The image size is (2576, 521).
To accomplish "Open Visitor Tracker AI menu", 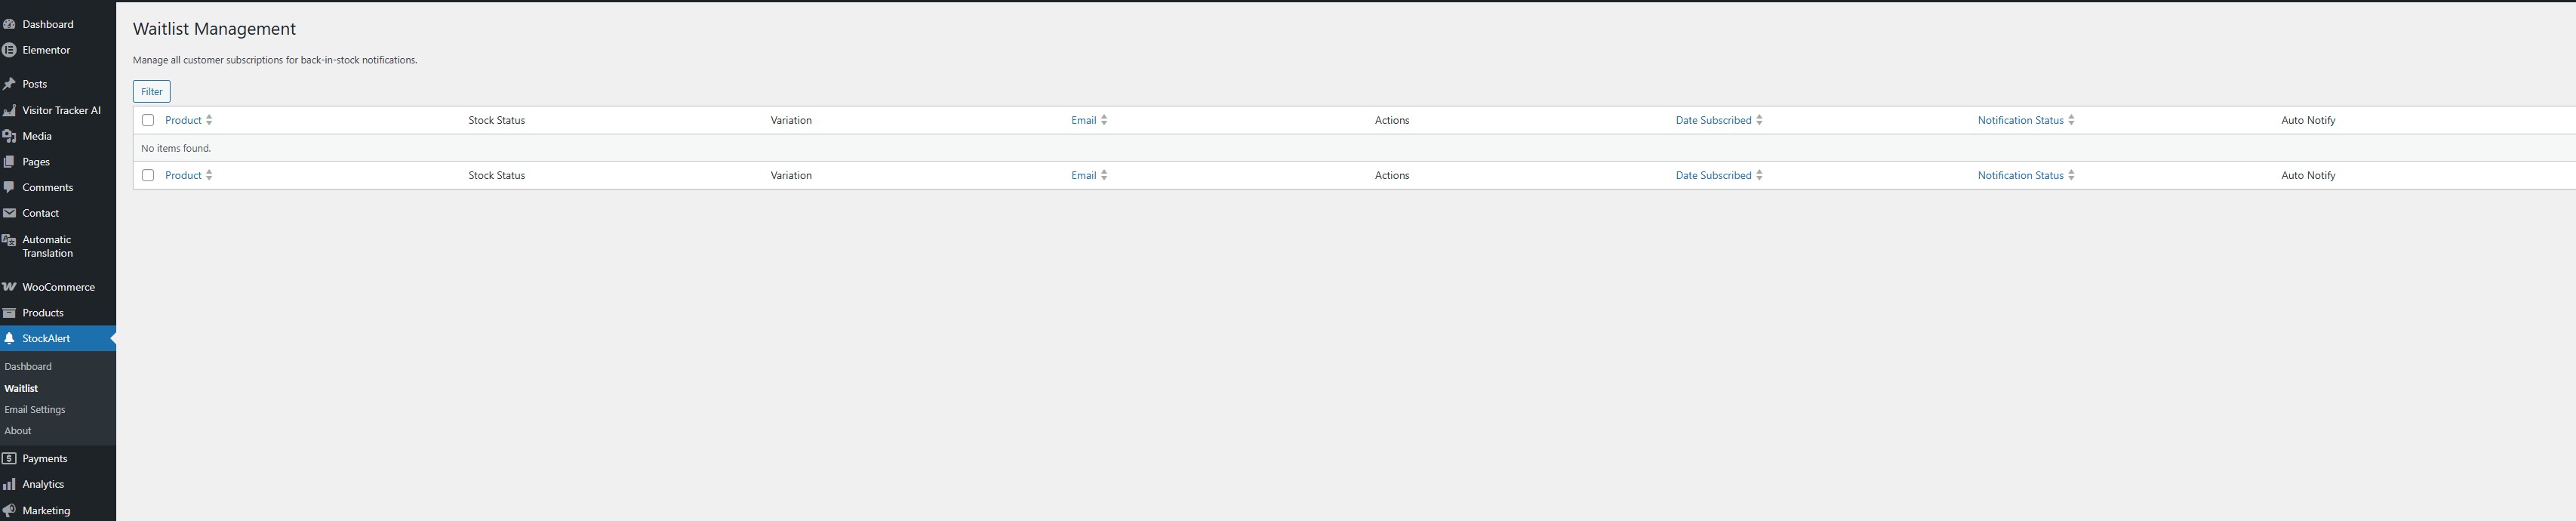I will [58, 110].
